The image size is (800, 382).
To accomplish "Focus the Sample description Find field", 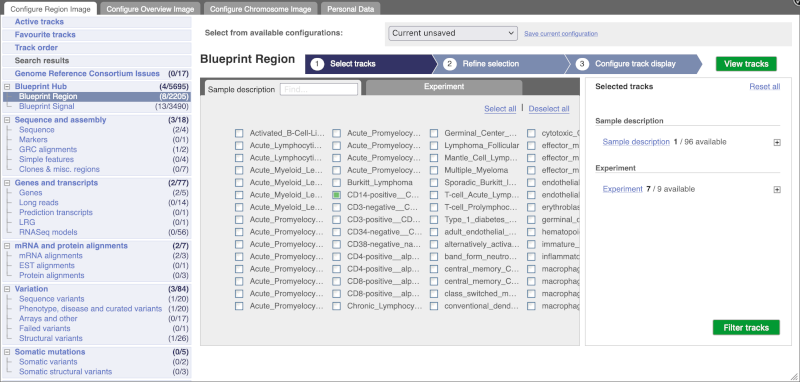I will [319, 89].
